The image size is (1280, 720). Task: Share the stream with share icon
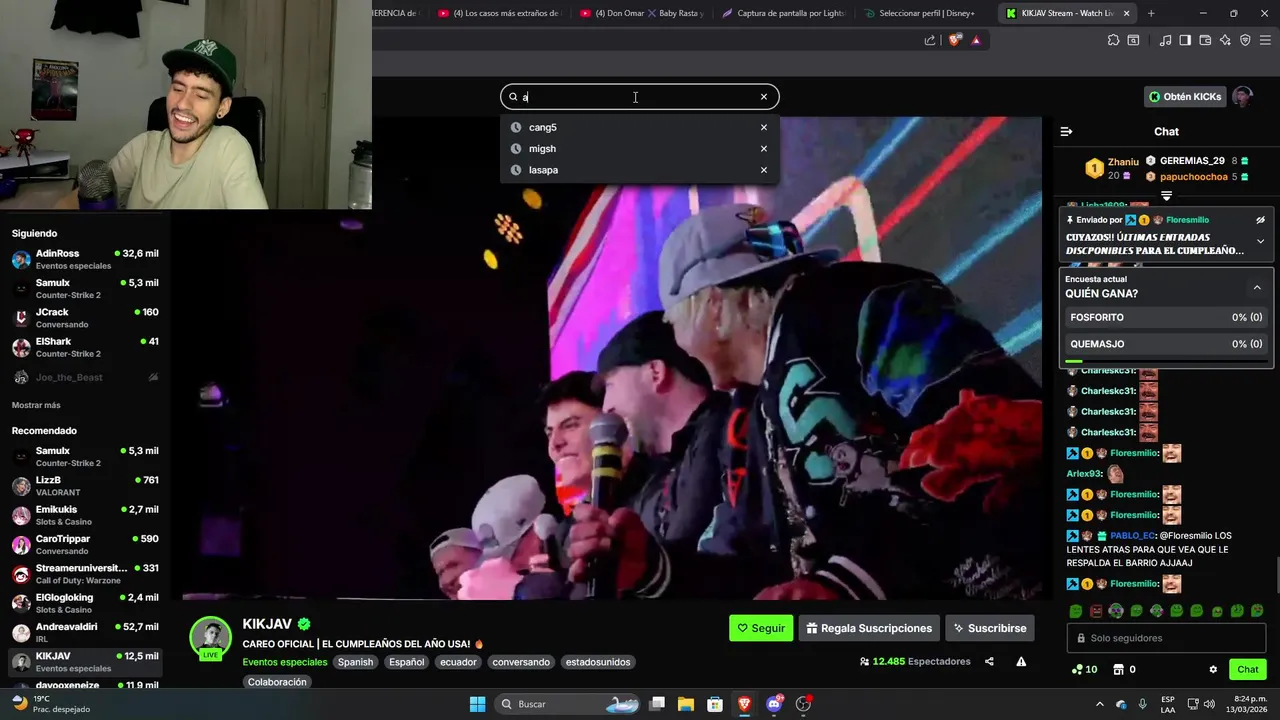point(989,662)
